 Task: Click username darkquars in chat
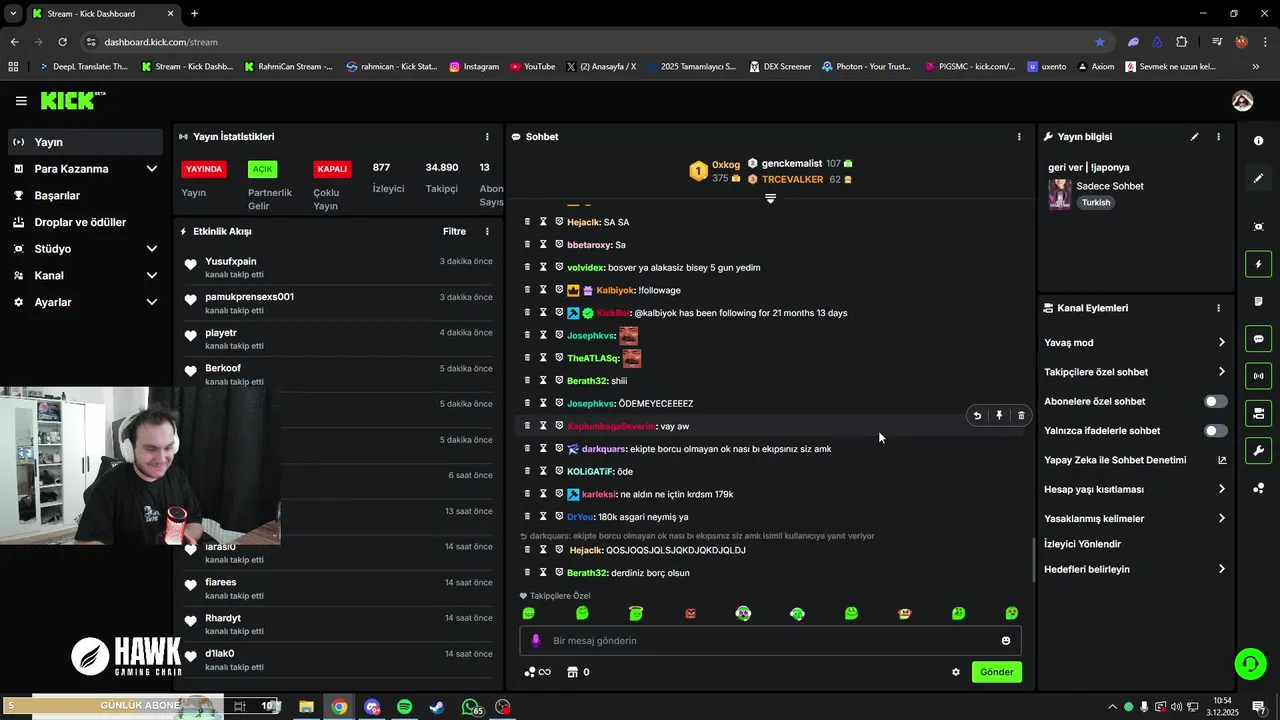pos(603,449)
